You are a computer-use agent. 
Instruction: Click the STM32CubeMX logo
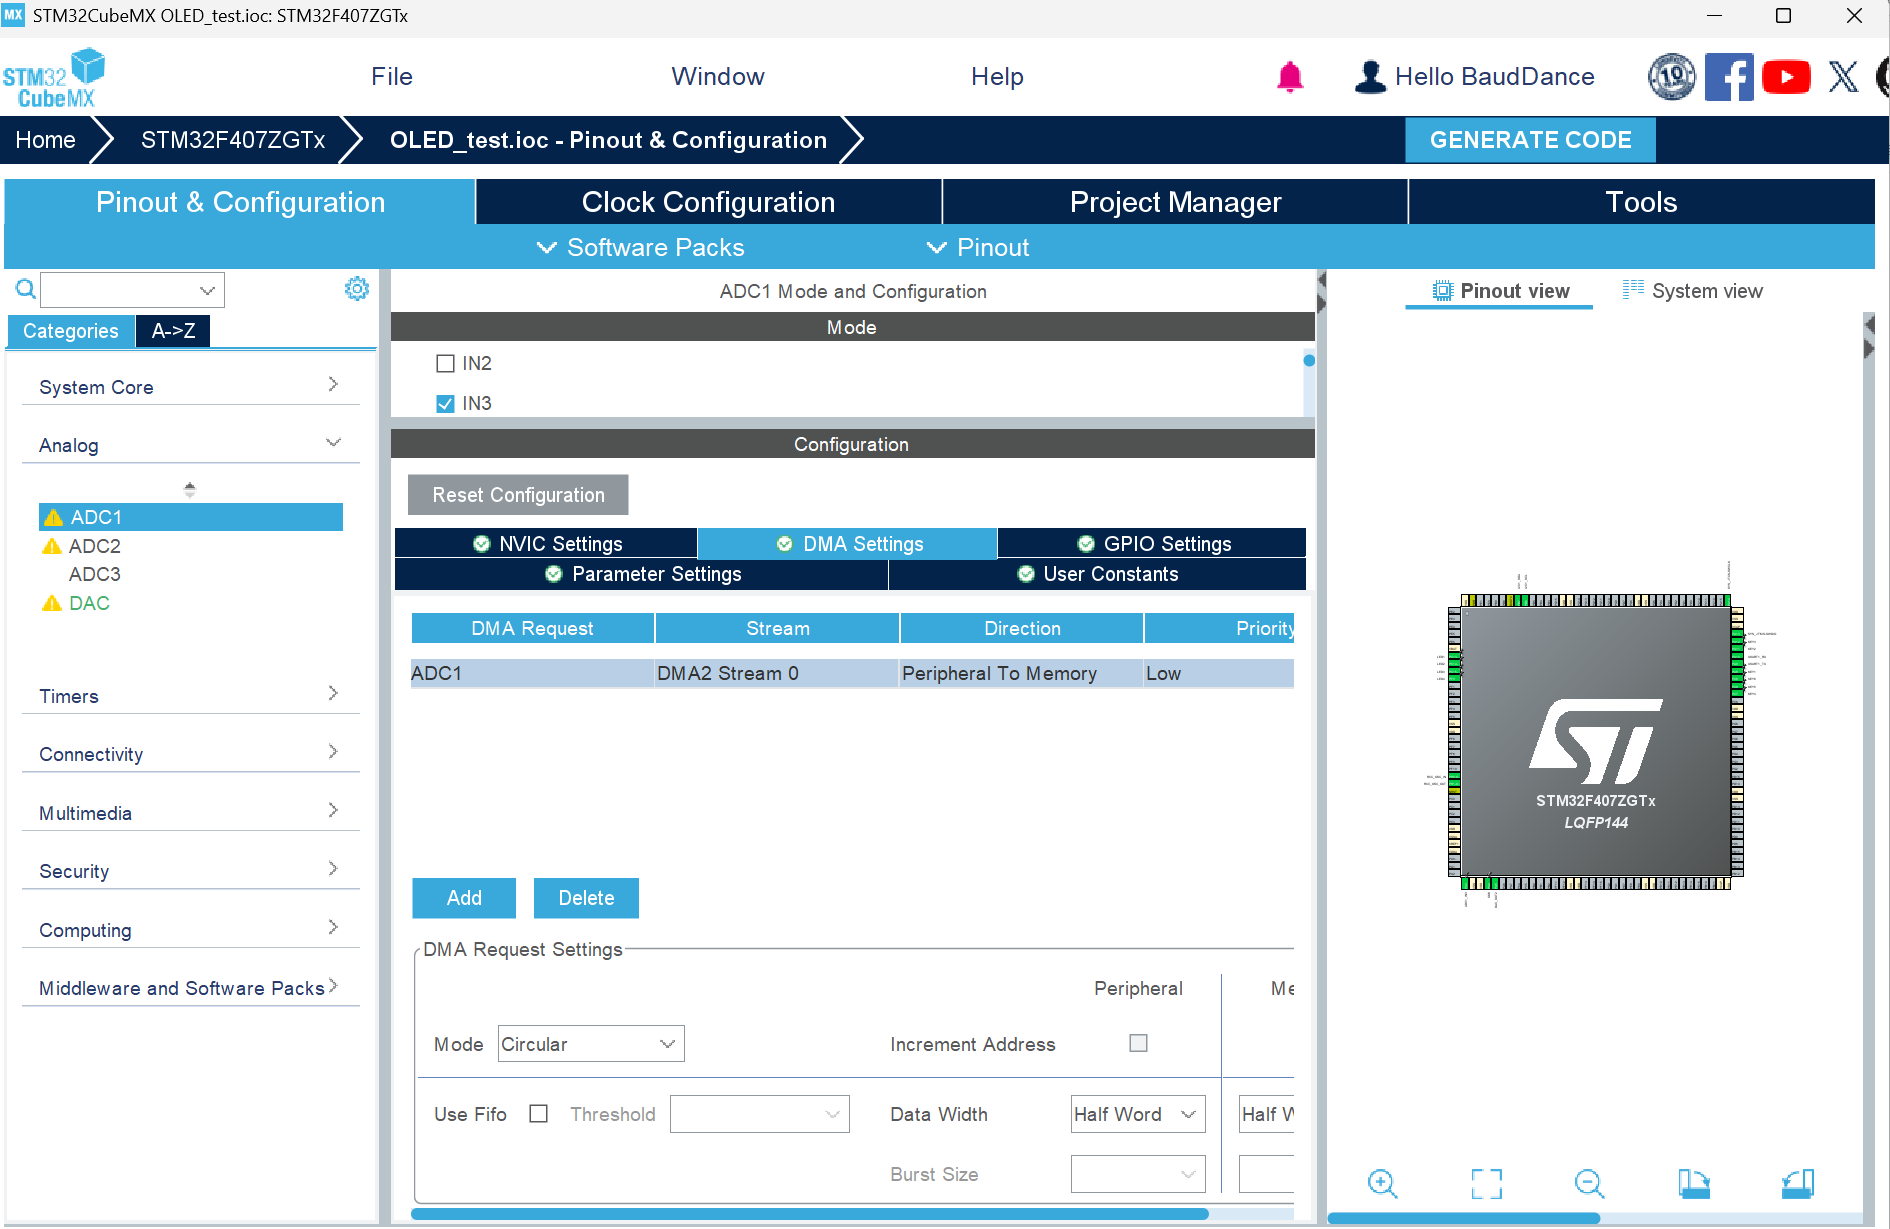[54, 78]
